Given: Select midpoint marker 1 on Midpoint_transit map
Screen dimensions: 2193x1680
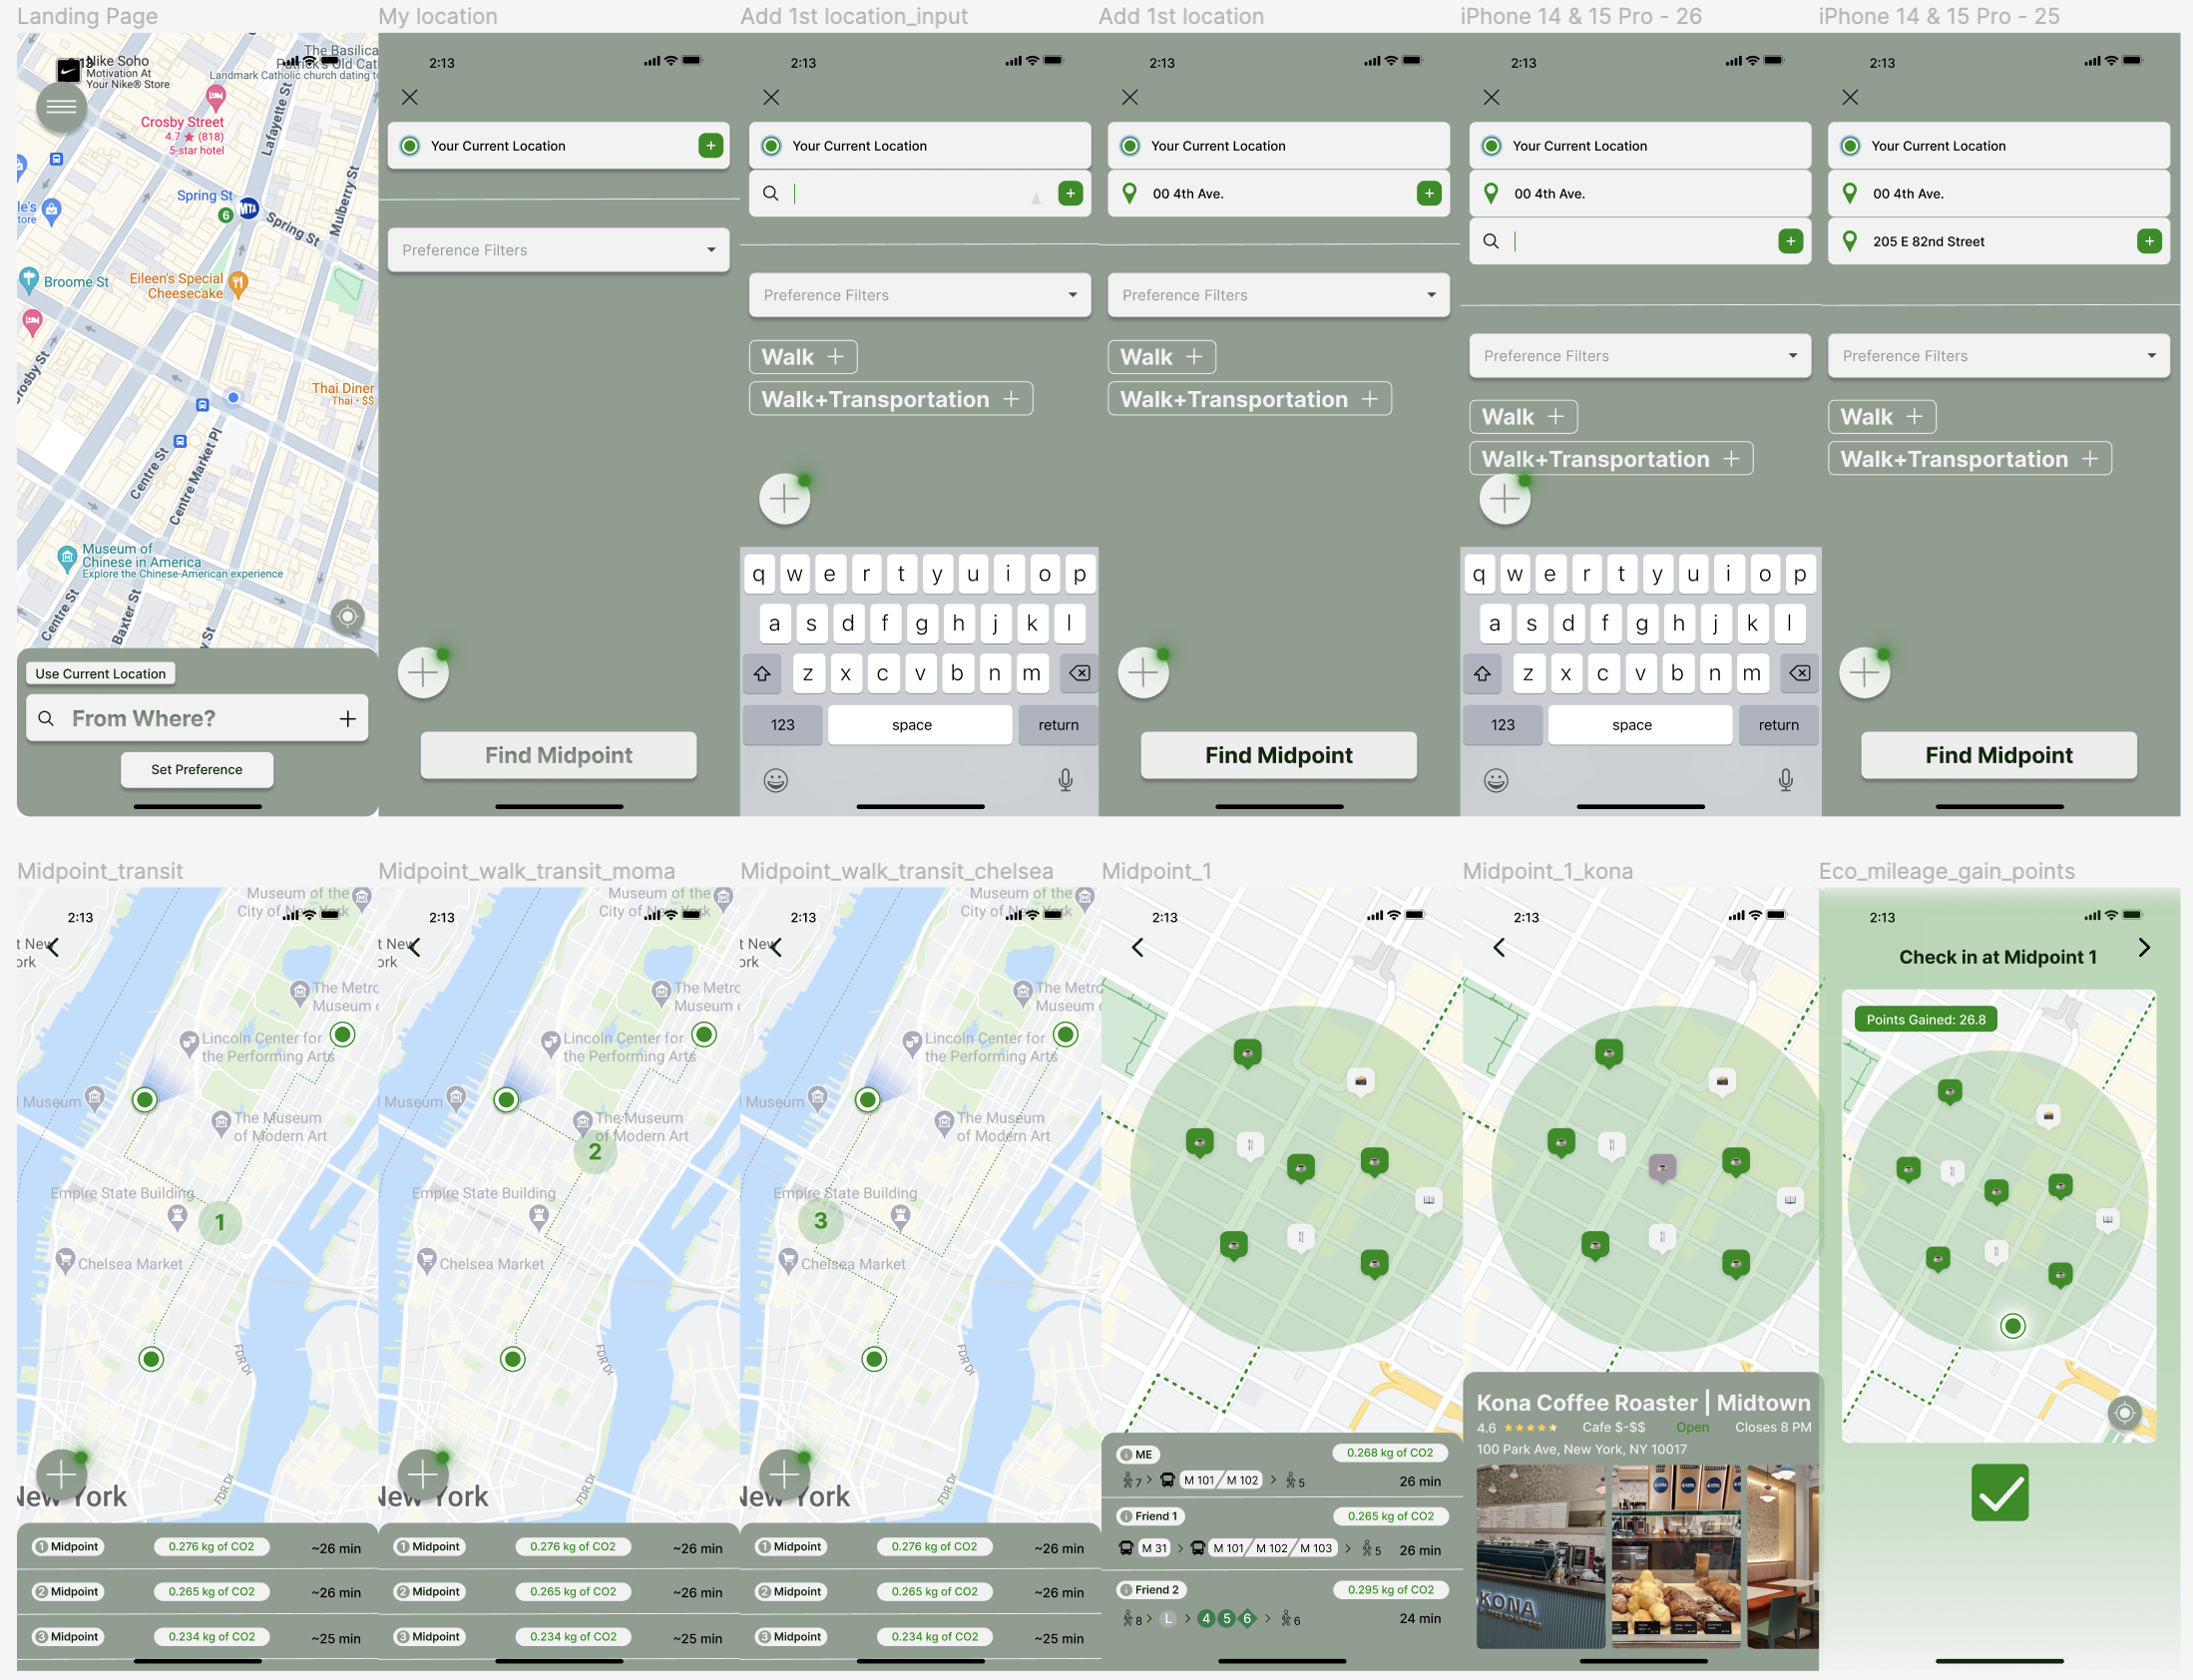Looking at the screenshot, I should 220,1222.
